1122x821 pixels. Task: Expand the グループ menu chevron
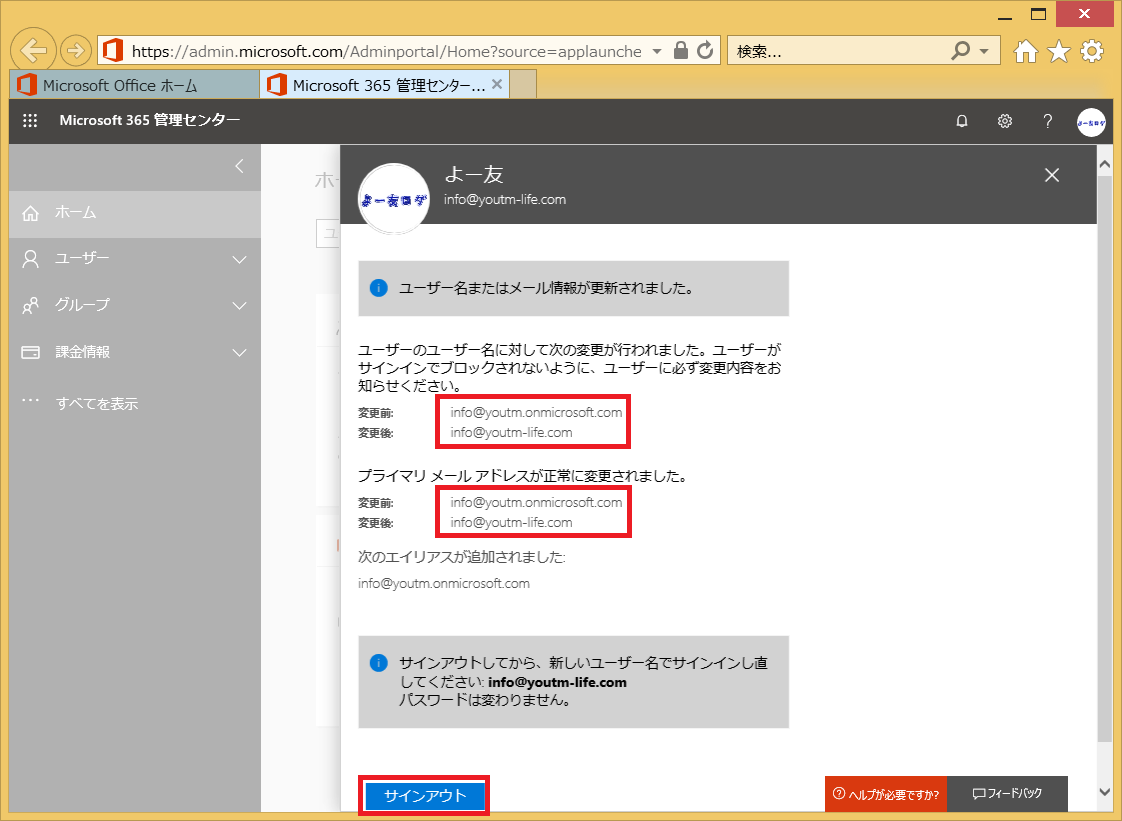coord(240,306)
